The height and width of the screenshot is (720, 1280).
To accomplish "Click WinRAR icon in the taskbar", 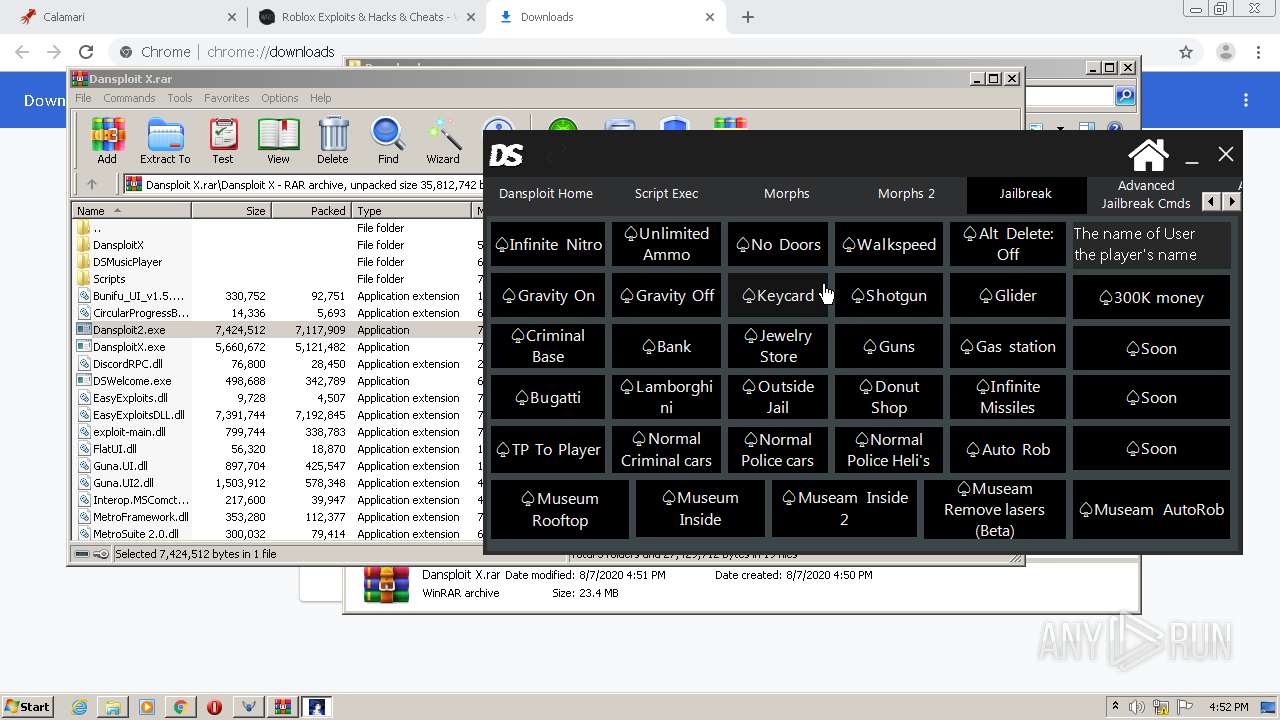I will [x=282, y=707].
